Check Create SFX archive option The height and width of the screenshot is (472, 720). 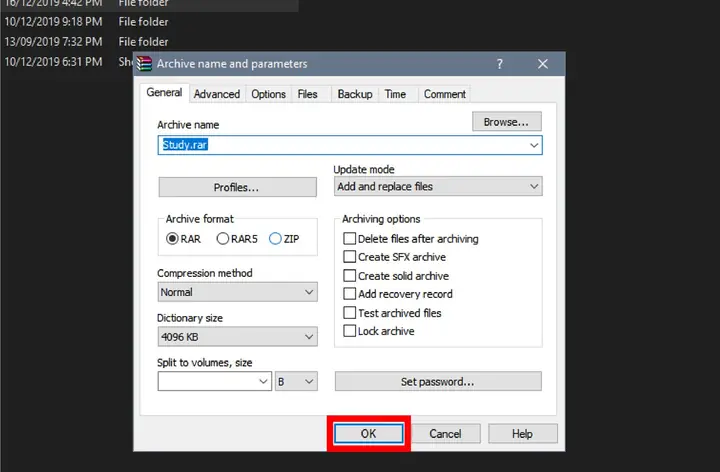(x=350, y=257)
